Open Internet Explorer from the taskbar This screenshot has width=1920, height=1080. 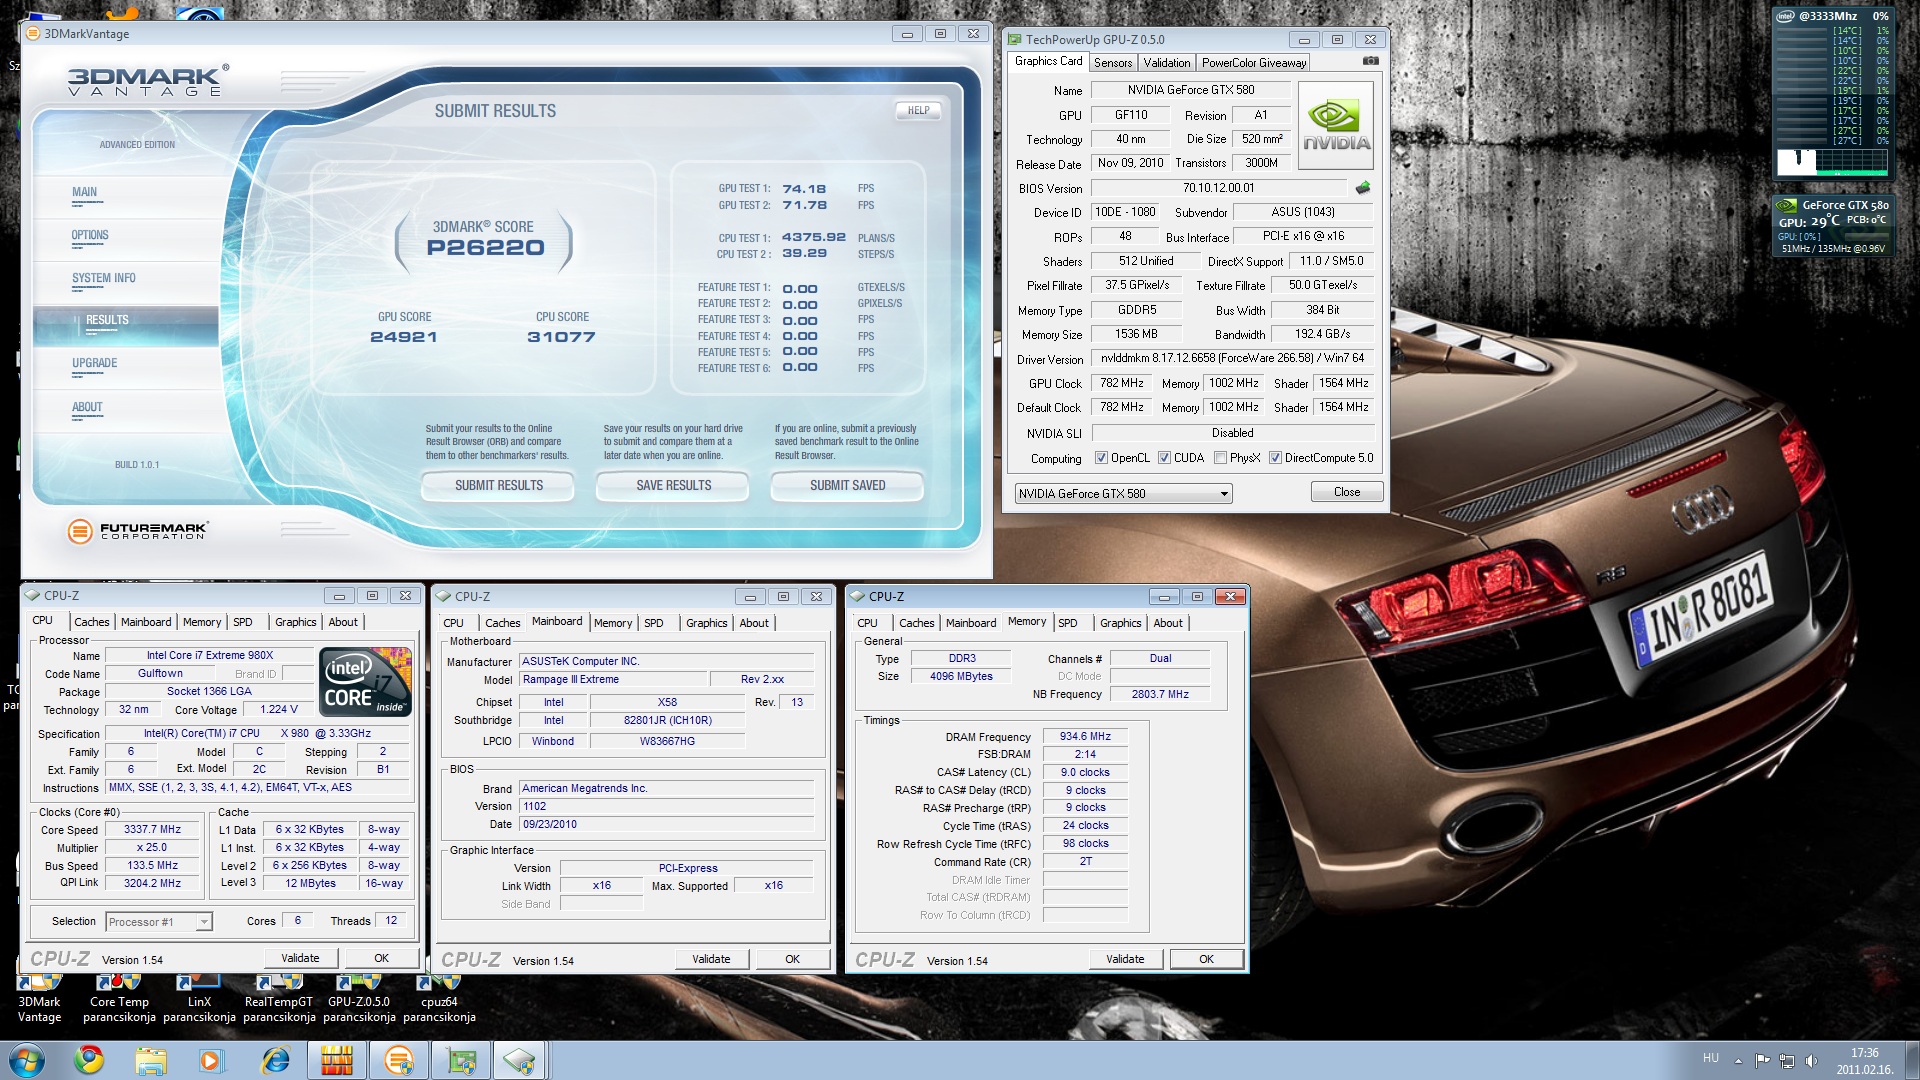[x=274, y=1059]
